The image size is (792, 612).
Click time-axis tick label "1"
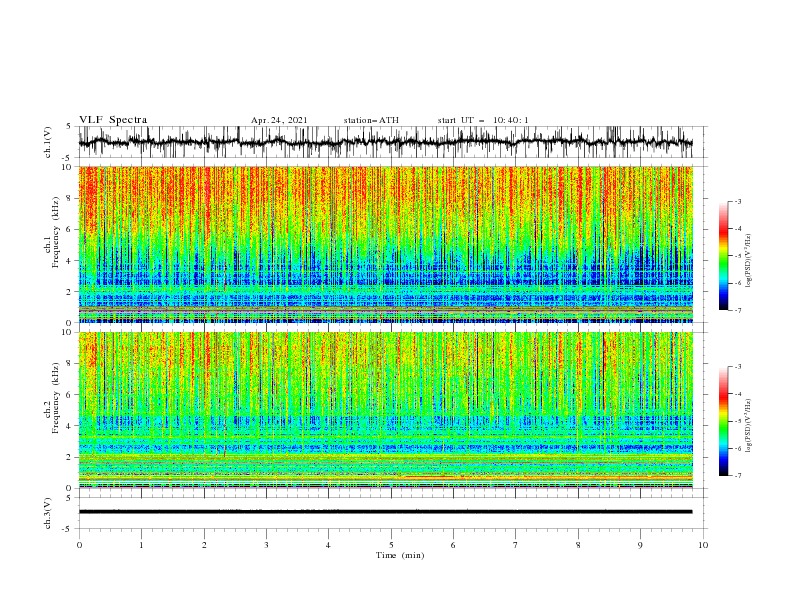141,545
